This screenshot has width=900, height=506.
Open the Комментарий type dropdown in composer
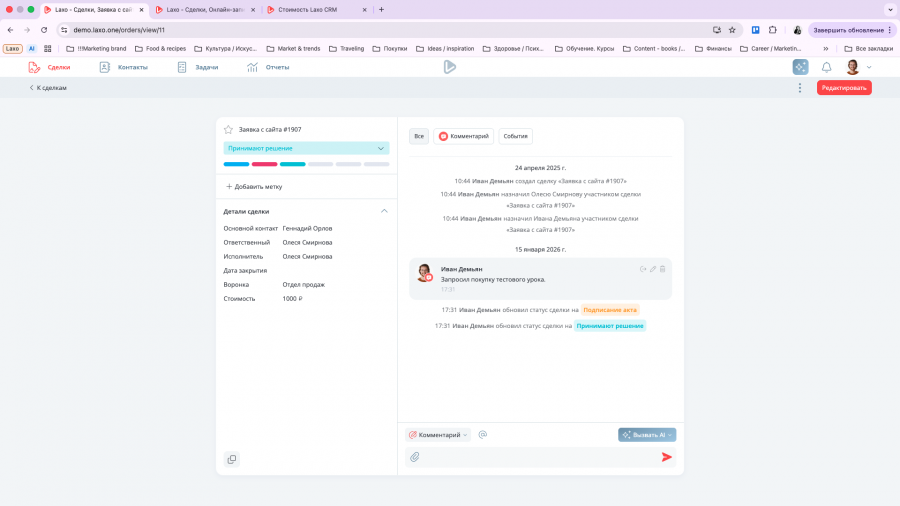(x=438, y=435)
